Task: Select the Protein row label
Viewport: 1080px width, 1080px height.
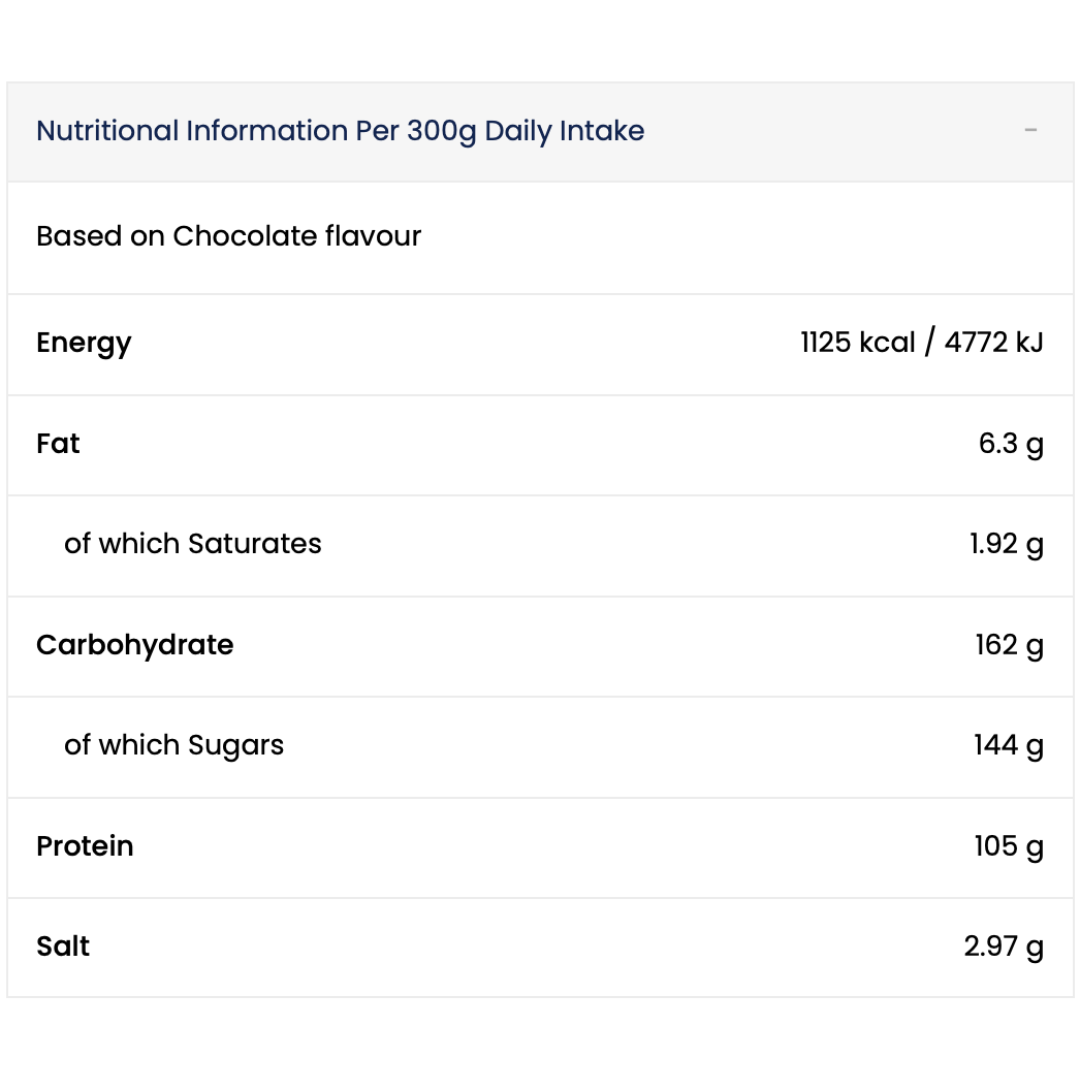Action: coord(85,847)
